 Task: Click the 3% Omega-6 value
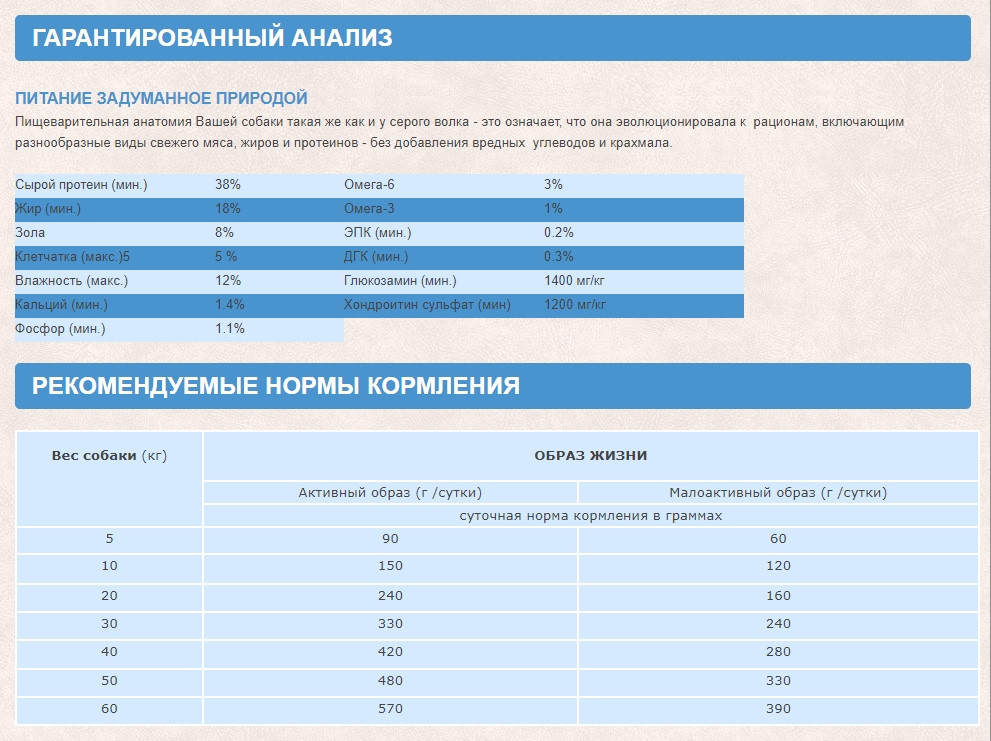553,185
